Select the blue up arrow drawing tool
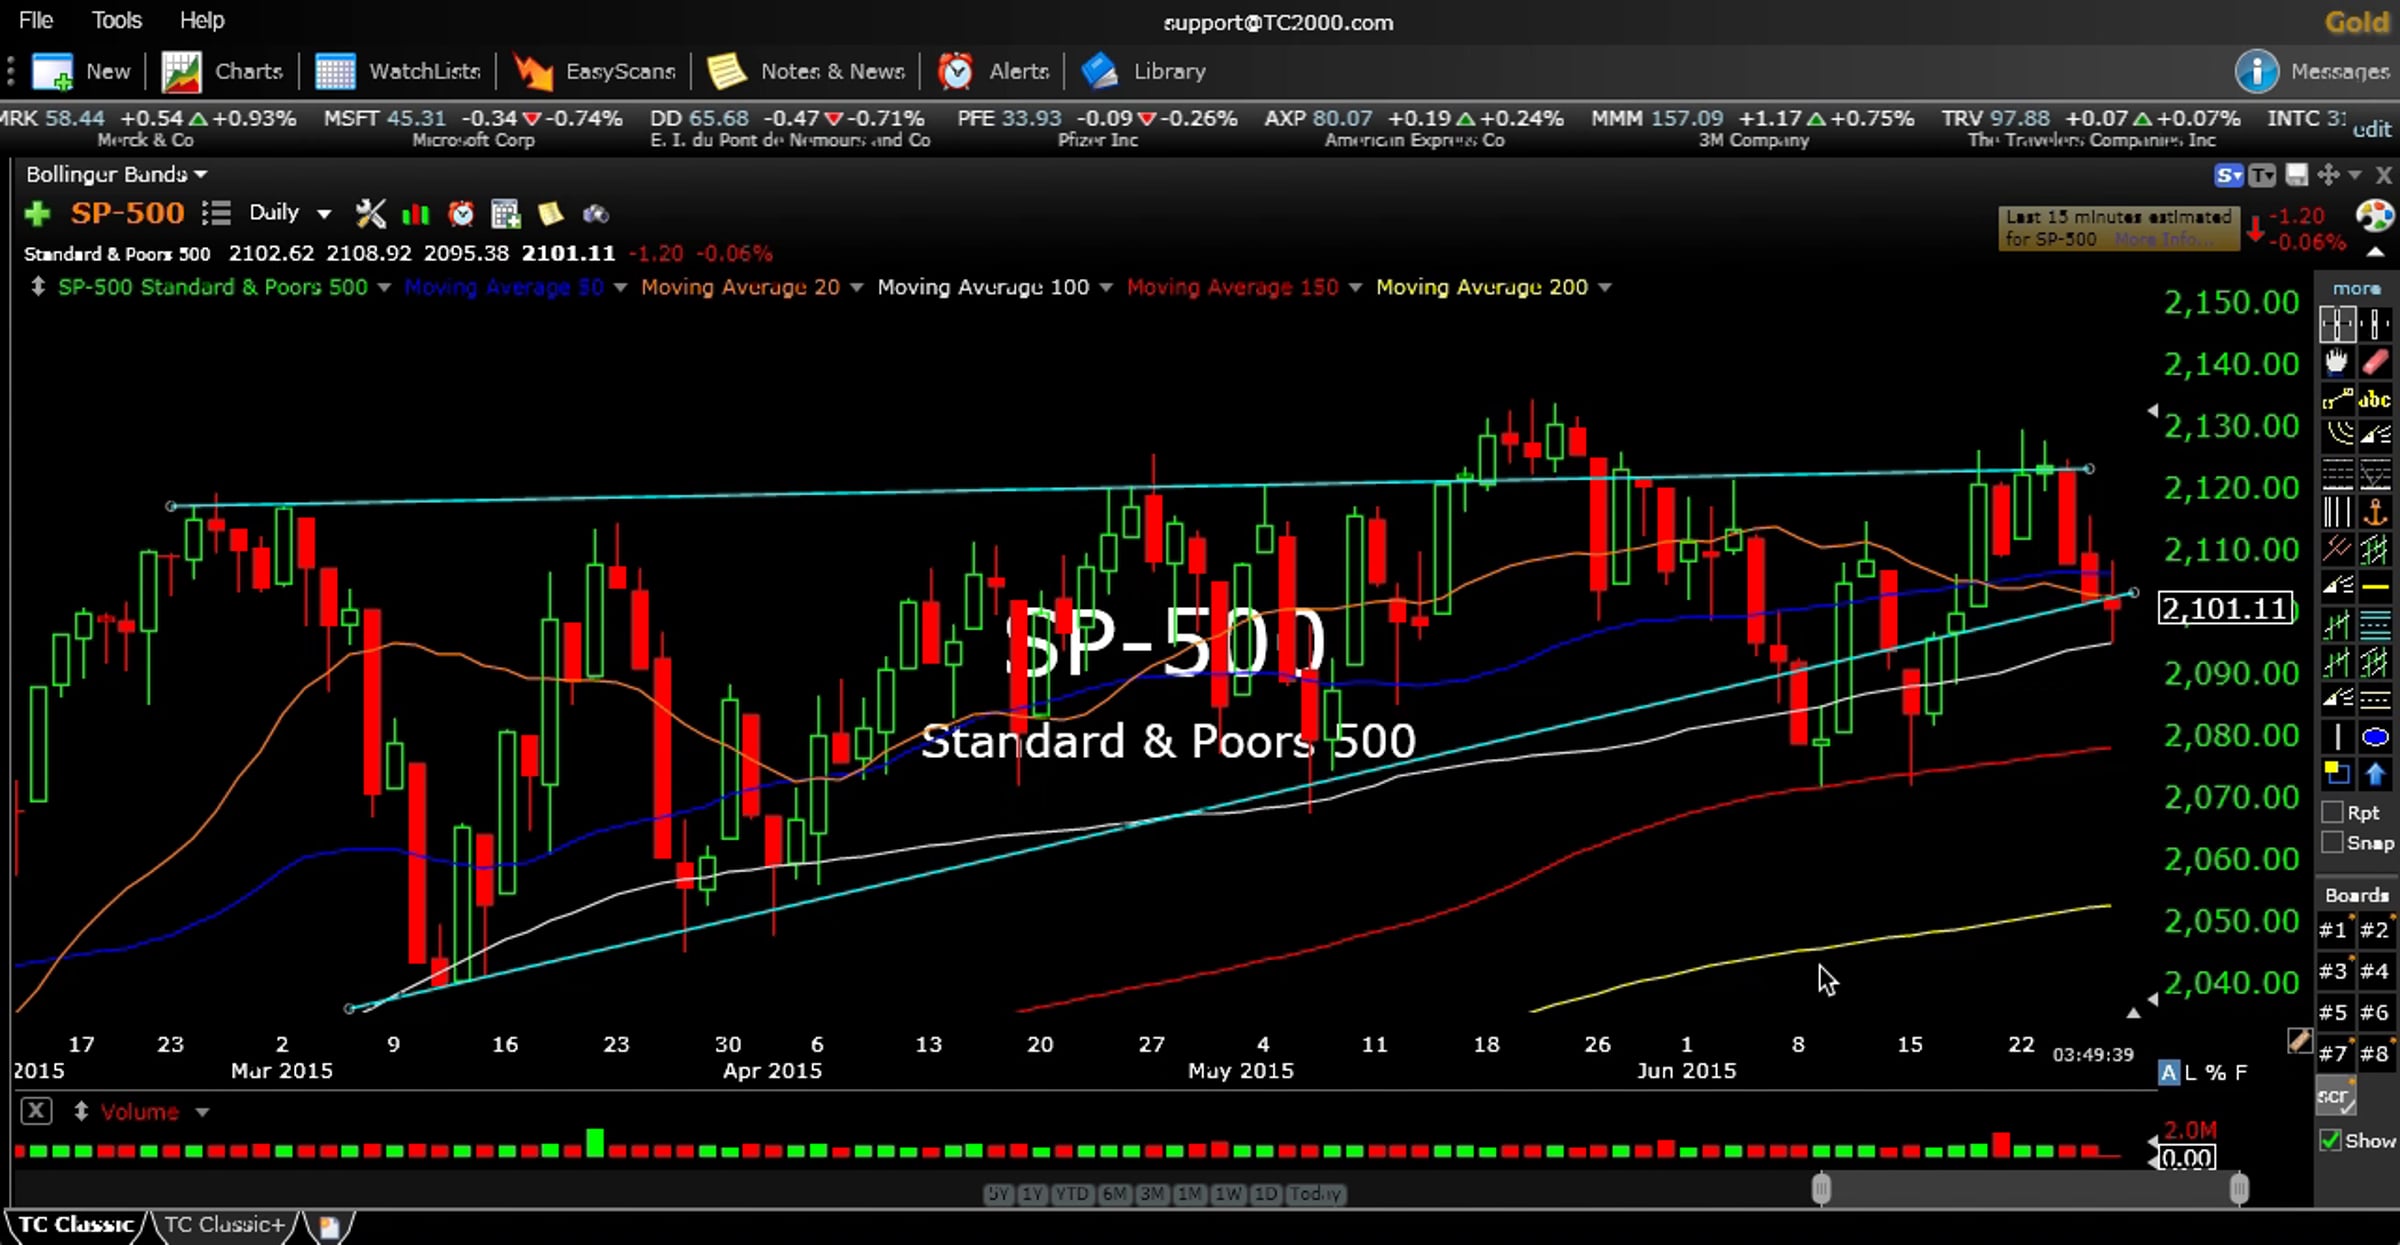Image resolution: width=2400 pixels, height=1245 pixels. 2375,774
